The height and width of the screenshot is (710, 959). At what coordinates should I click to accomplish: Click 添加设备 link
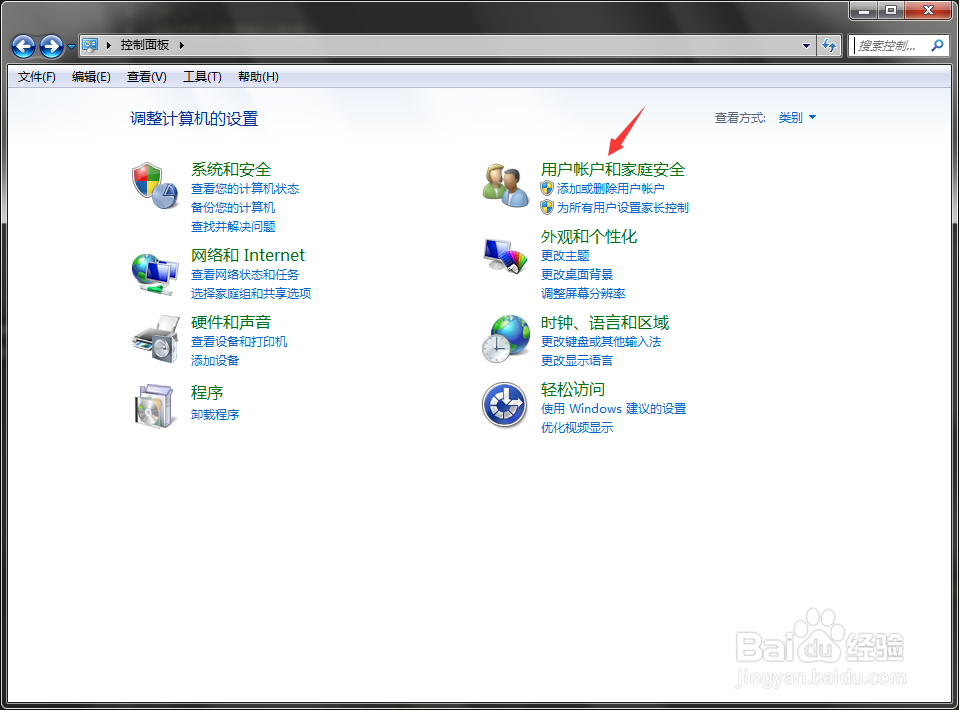tap(215, 361)
